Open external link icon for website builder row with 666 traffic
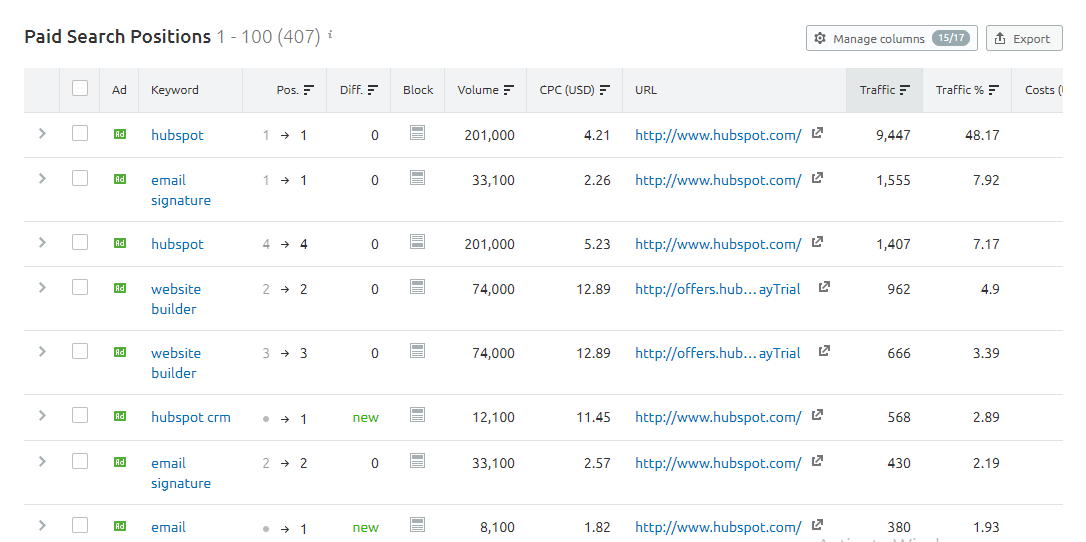The width and height of the screenshot is (1086, 542). [x=824, y=351]
